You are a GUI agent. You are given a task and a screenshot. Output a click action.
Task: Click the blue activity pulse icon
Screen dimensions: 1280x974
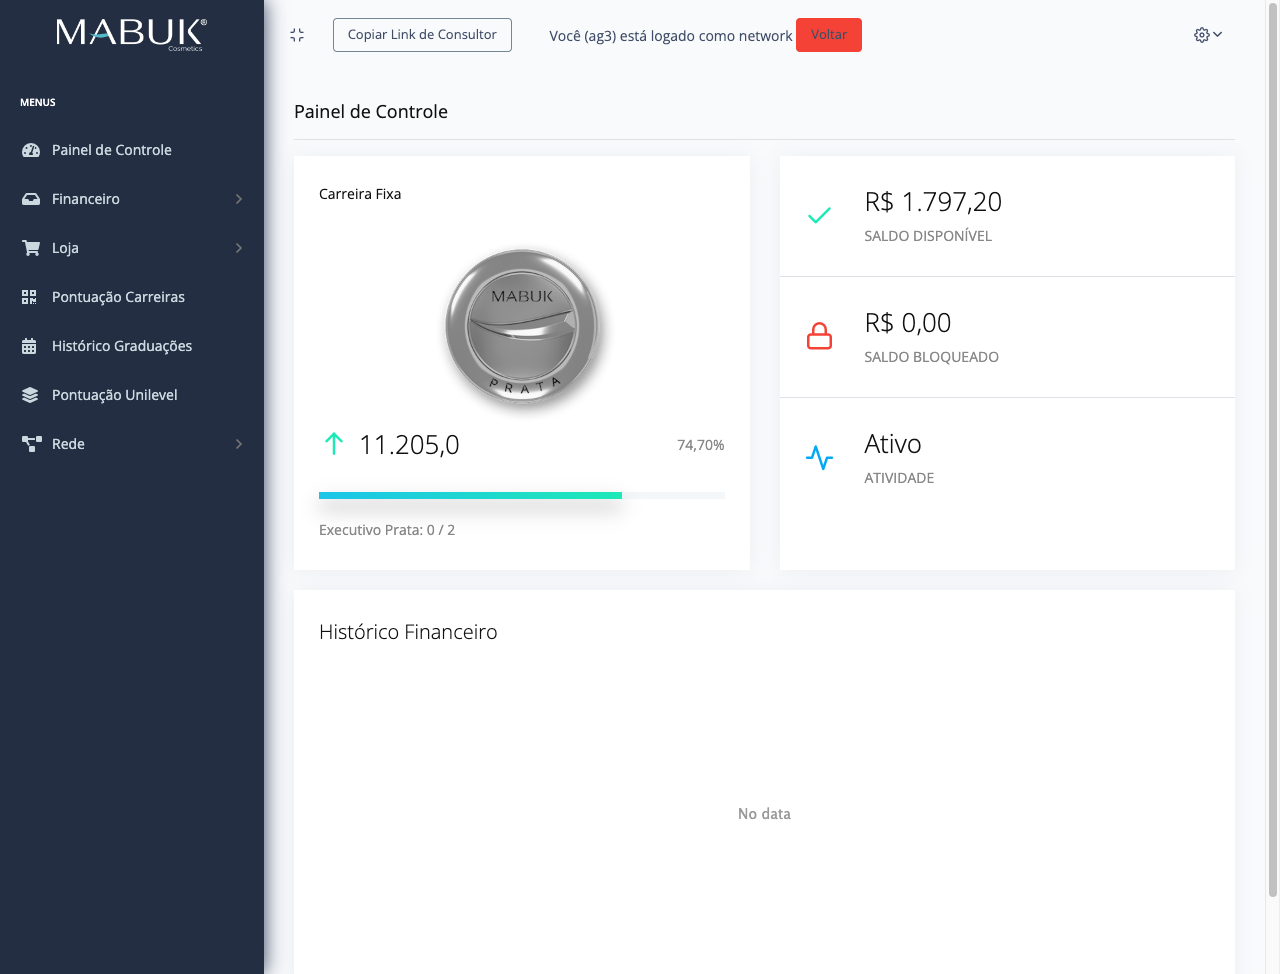click(819, 458)
